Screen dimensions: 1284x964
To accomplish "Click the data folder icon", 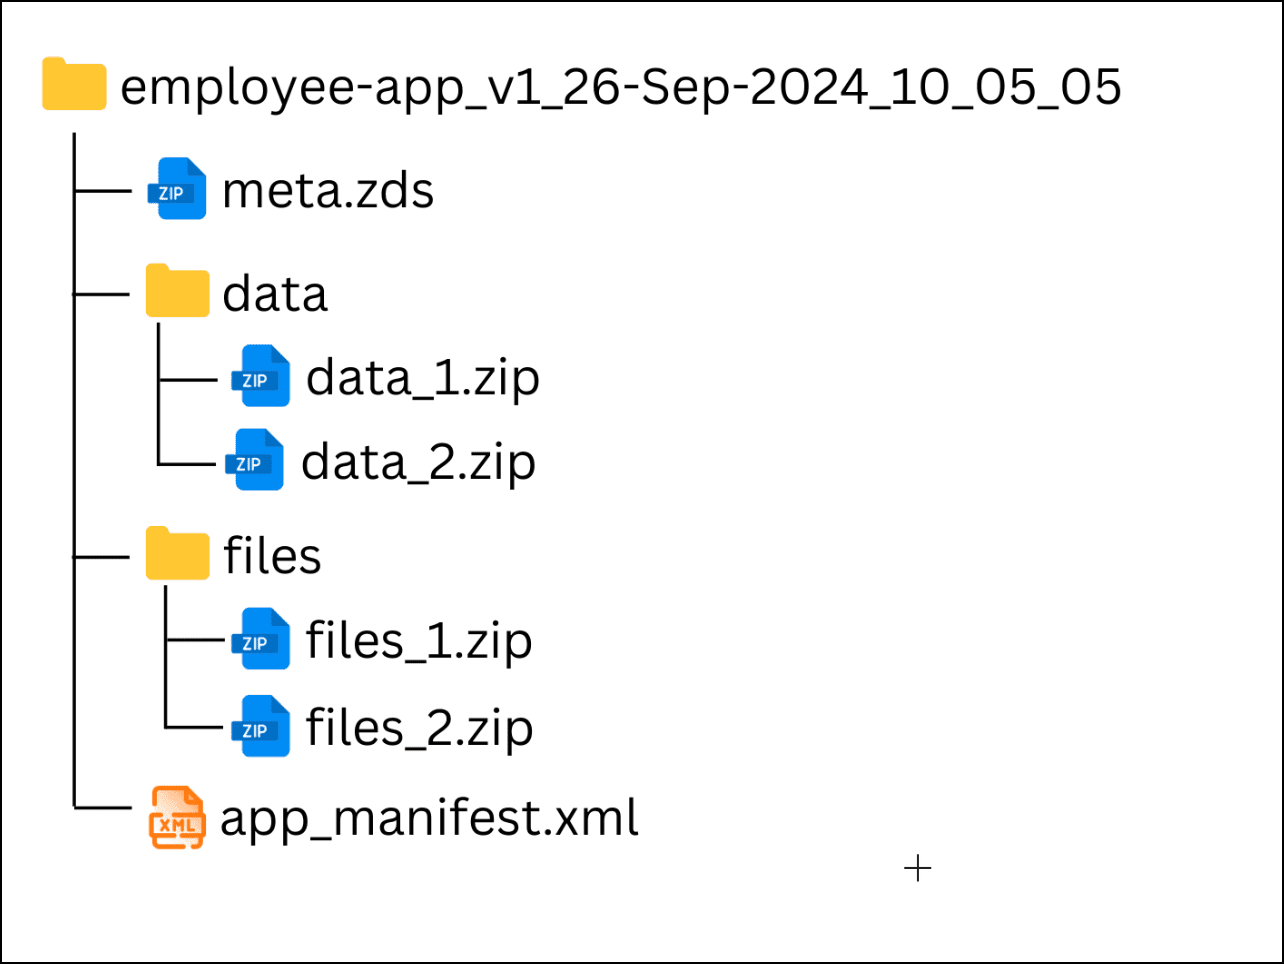I will pos(177,291).
